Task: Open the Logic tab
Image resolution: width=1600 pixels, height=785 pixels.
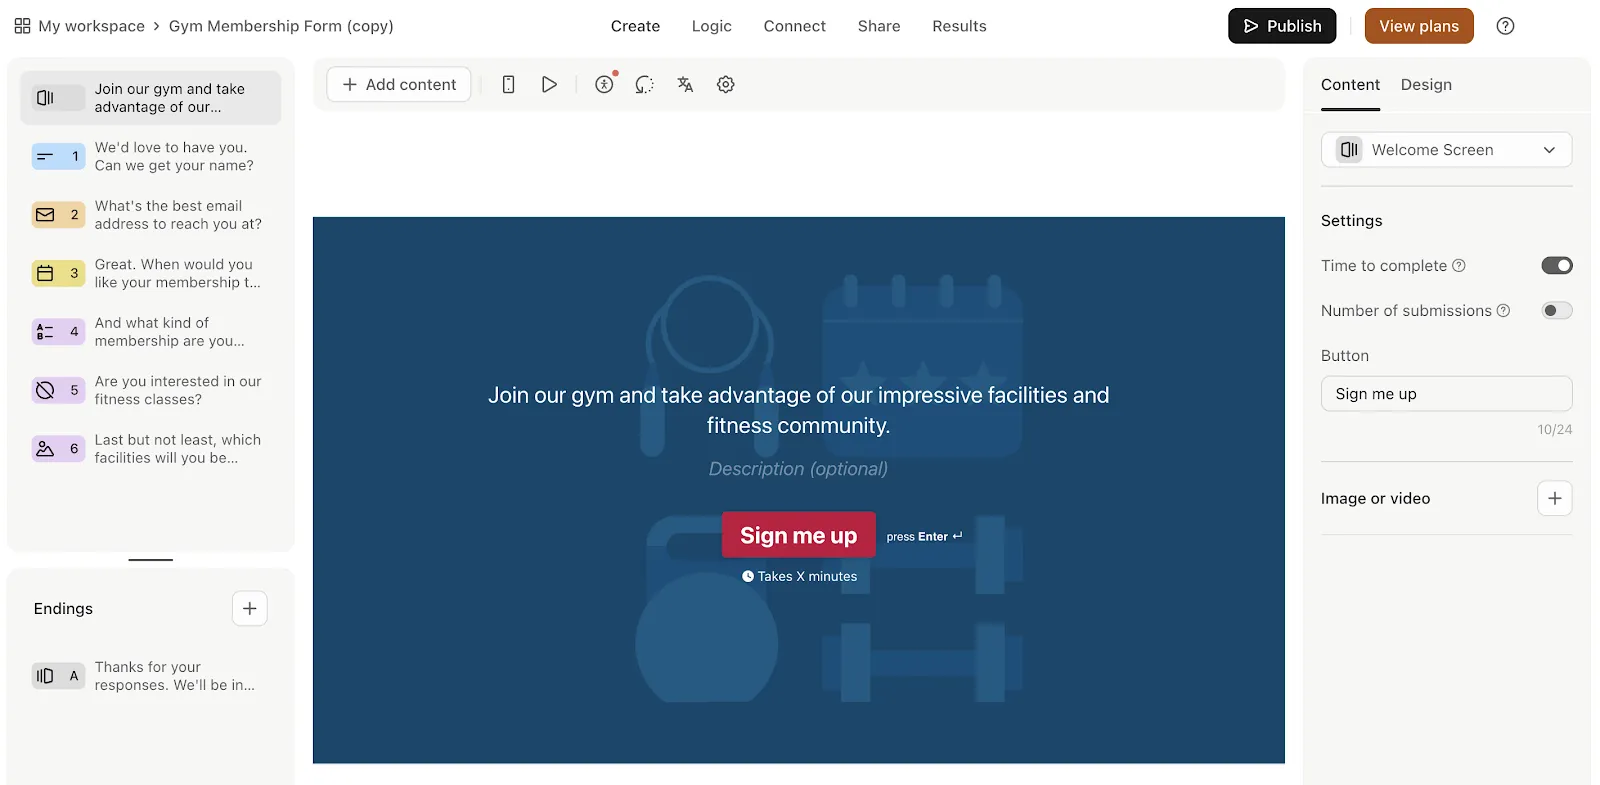Action: 711,26
